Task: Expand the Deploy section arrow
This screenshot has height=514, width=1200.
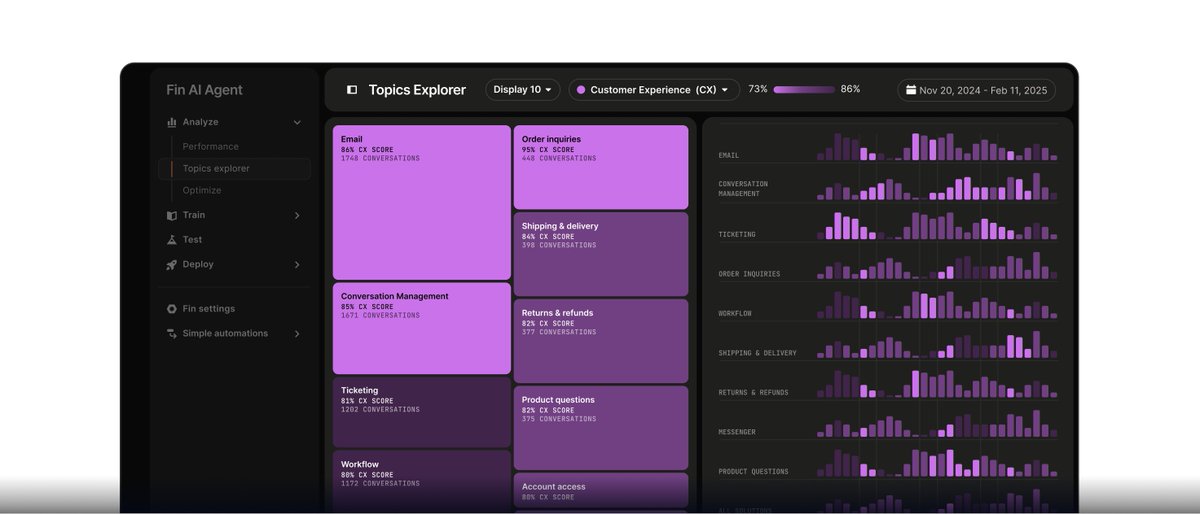Action: pyautogui.click(x=297, y=265)
